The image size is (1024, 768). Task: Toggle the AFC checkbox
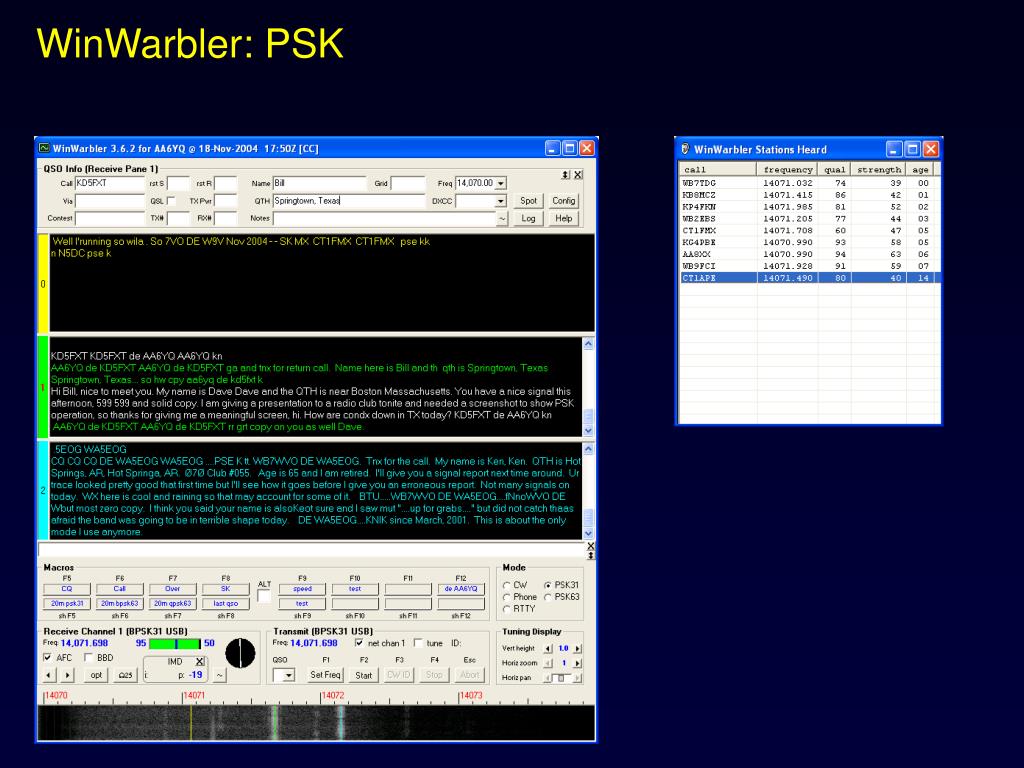(48, 658)
